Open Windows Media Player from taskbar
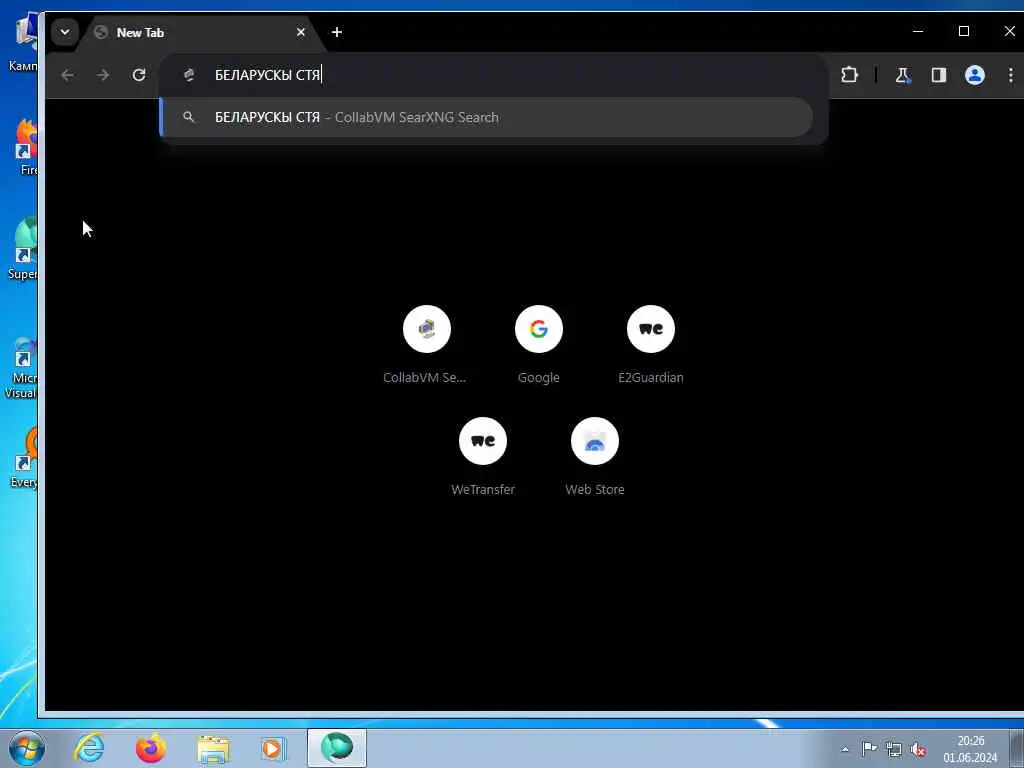Screen dimensions: 1024x768 pyautogui.click(x=274, y=749)
